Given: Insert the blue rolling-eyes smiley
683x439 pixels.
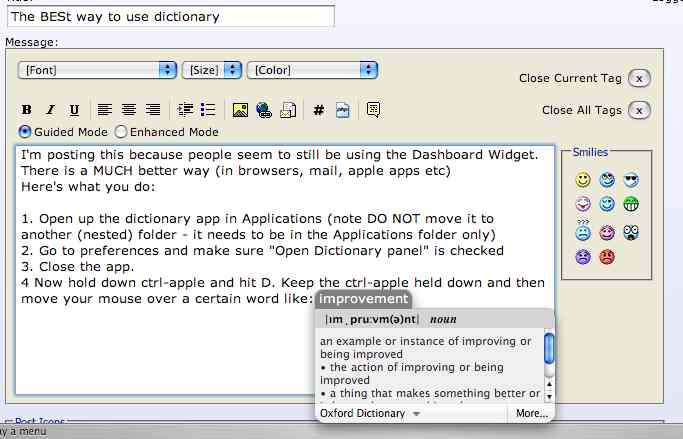Looking at the screenshot, I should click(607, 179).
